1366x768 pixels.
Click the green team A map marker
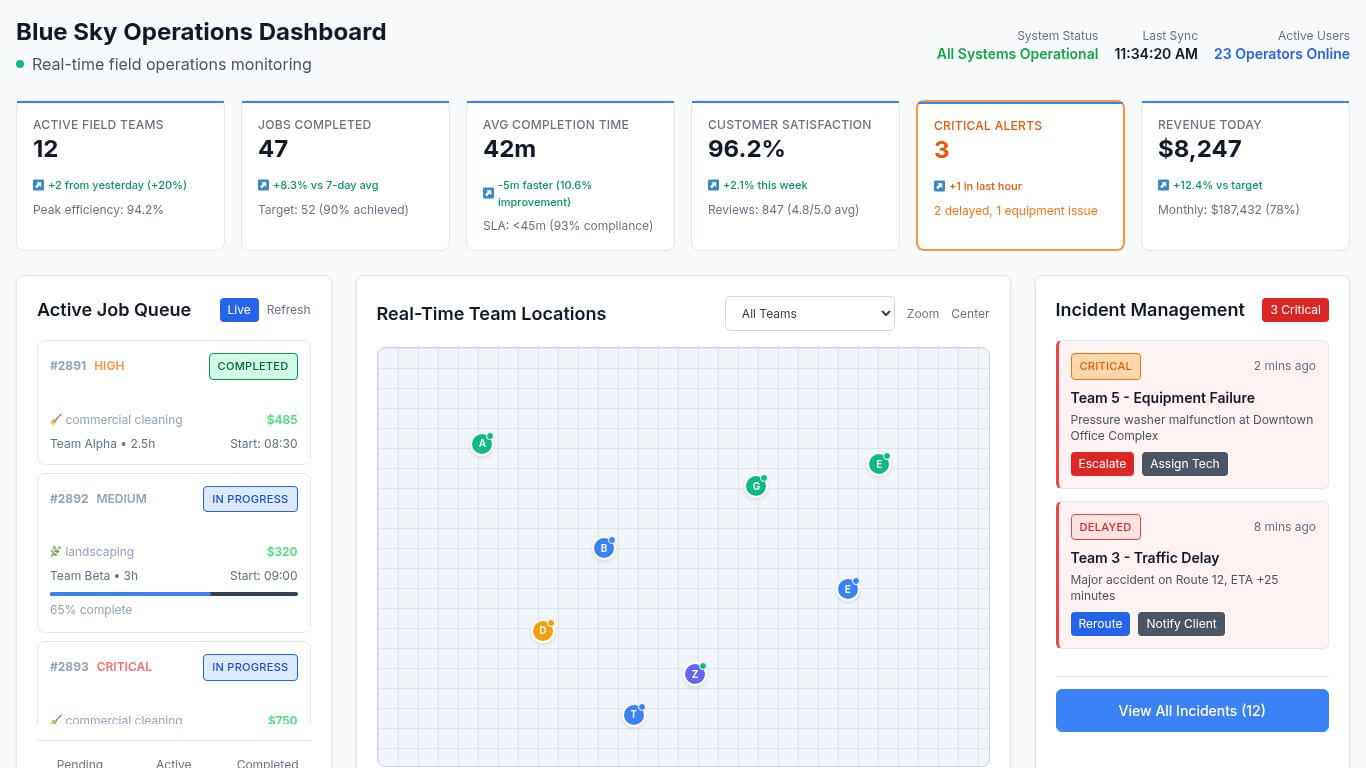[482, 443]
